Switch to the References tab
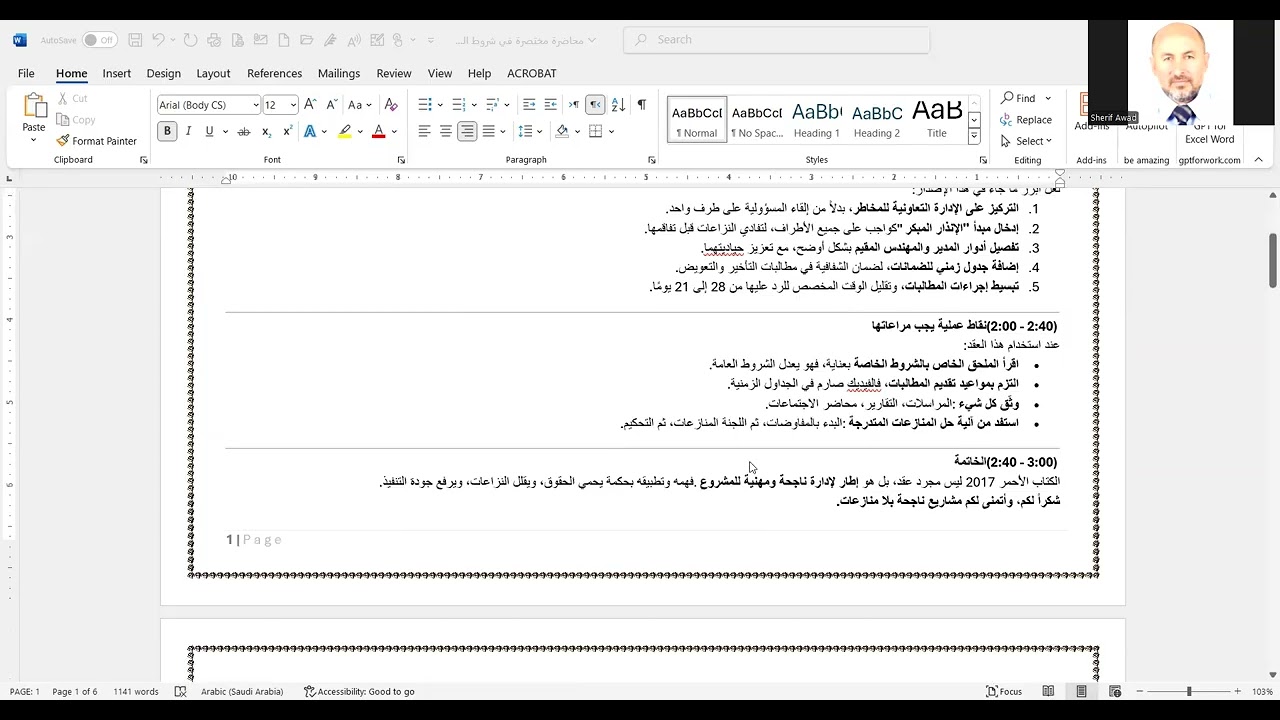Viewport: 1280px width, 720px height. 274,73
